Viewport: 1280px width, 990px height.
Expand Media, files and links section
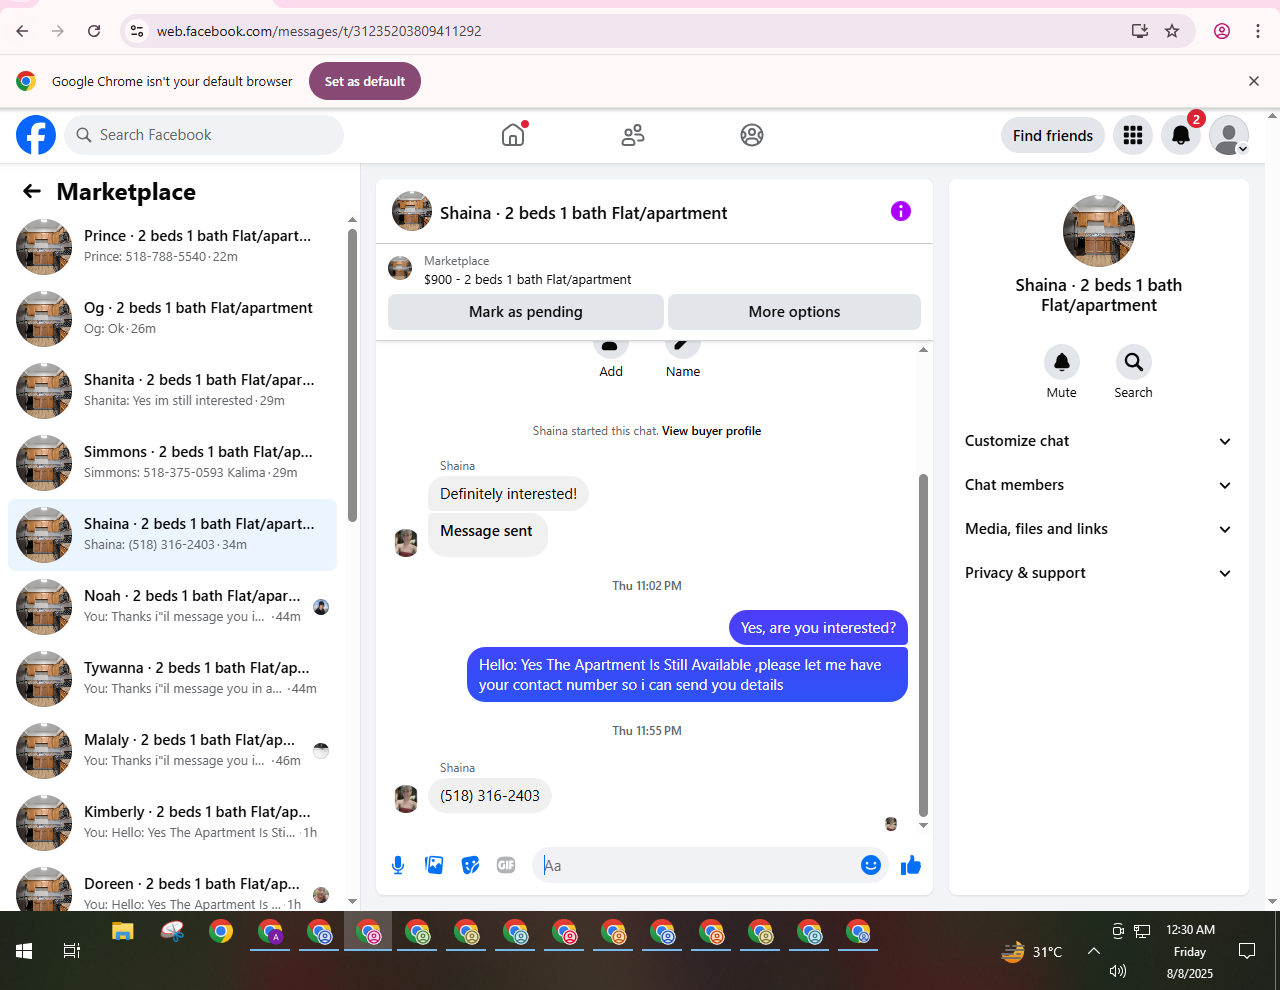click(1098, 529)
